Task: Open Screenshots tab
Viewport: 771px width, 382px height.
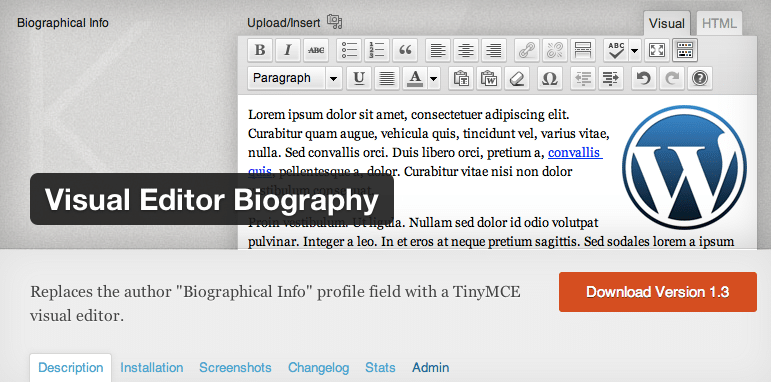Action: (235, 368)
